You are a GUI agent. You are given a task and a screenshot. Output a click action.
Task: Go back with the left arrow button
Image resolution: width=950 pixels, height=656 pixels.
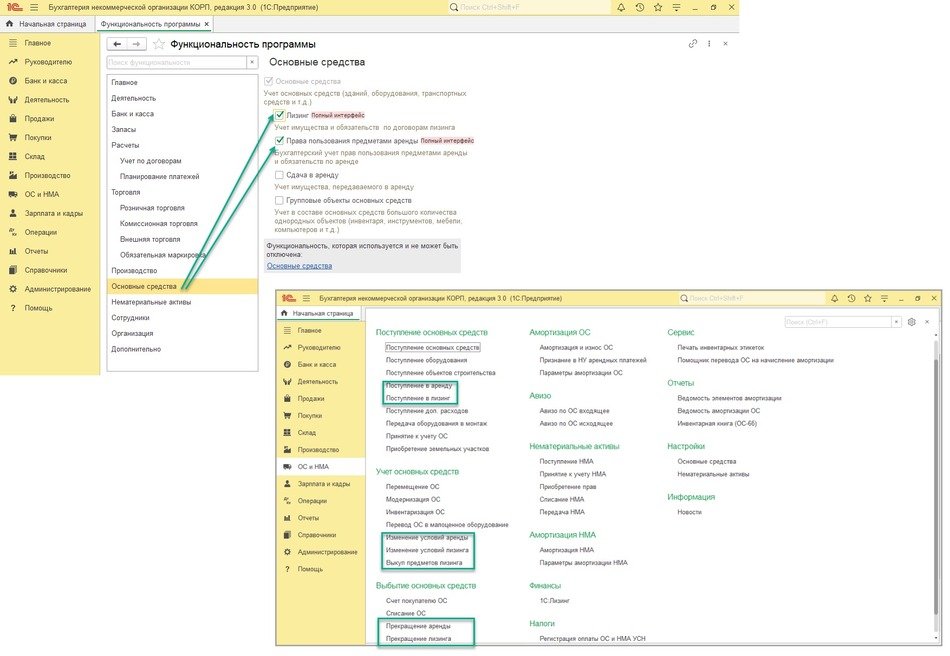click(118, 44)
